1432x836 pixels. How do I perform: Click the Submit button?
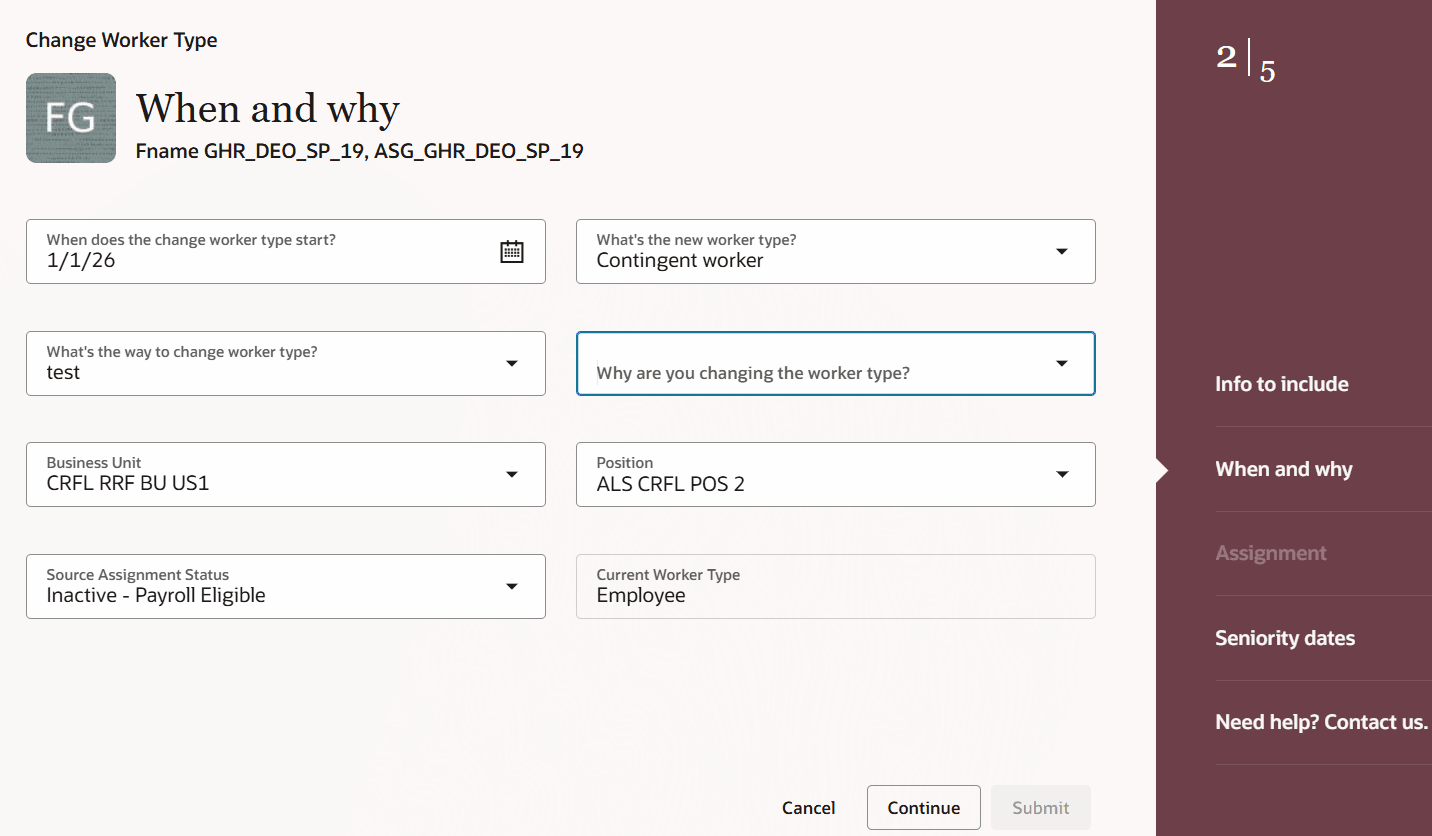[1040, 807]
